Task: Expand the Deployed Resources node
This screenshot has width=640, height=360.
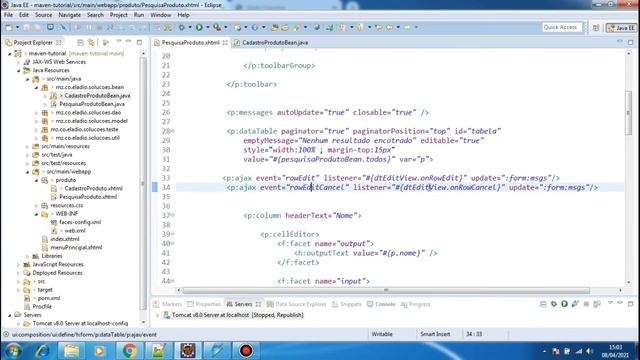Action: [18, 273]
